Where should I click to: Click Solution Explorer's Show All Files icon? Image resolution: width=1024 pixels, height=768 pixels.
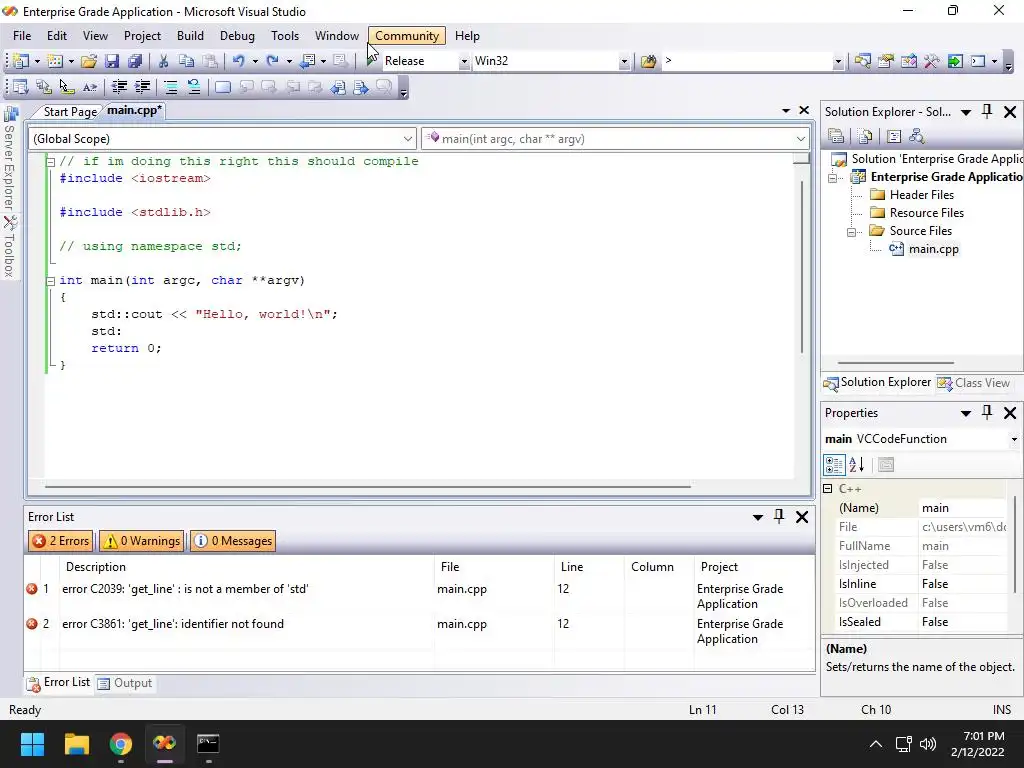click(x=865, y=136)
